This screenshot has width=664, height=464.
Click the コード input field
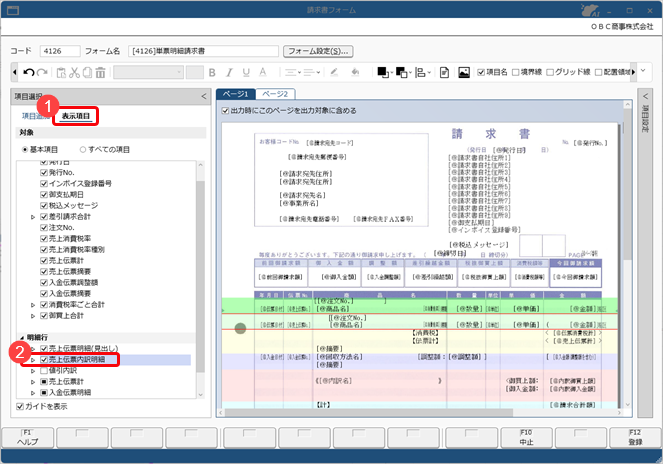coord(60,51)
